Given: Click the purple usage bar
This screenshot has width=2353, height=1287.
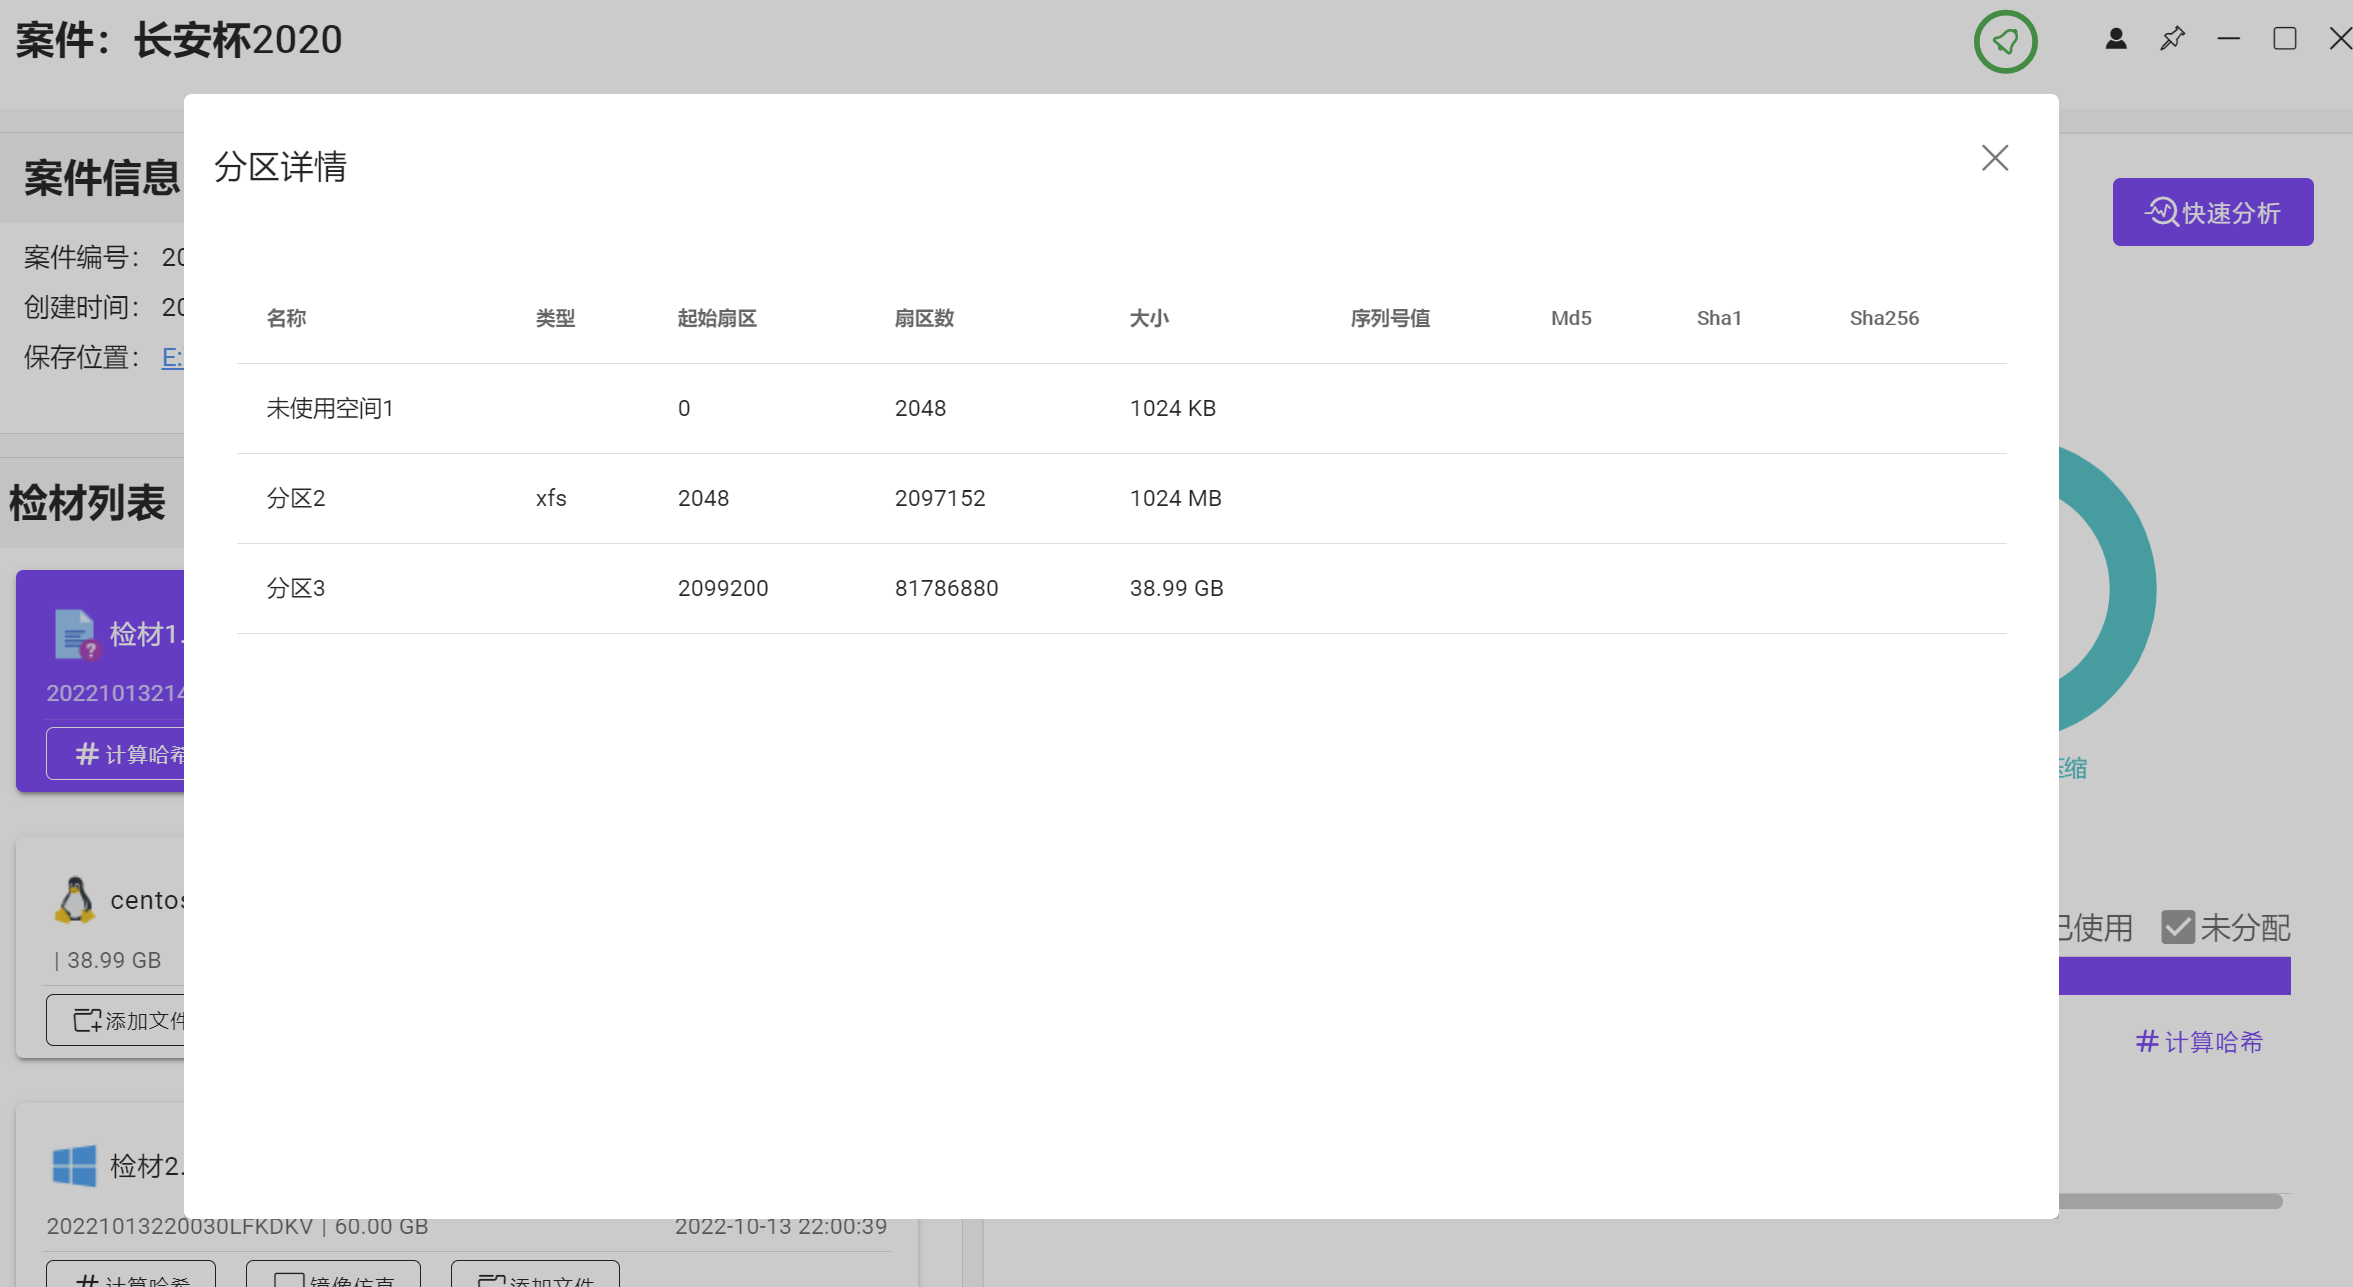Looking at the screenshot, I should (x=2174, y=976).
